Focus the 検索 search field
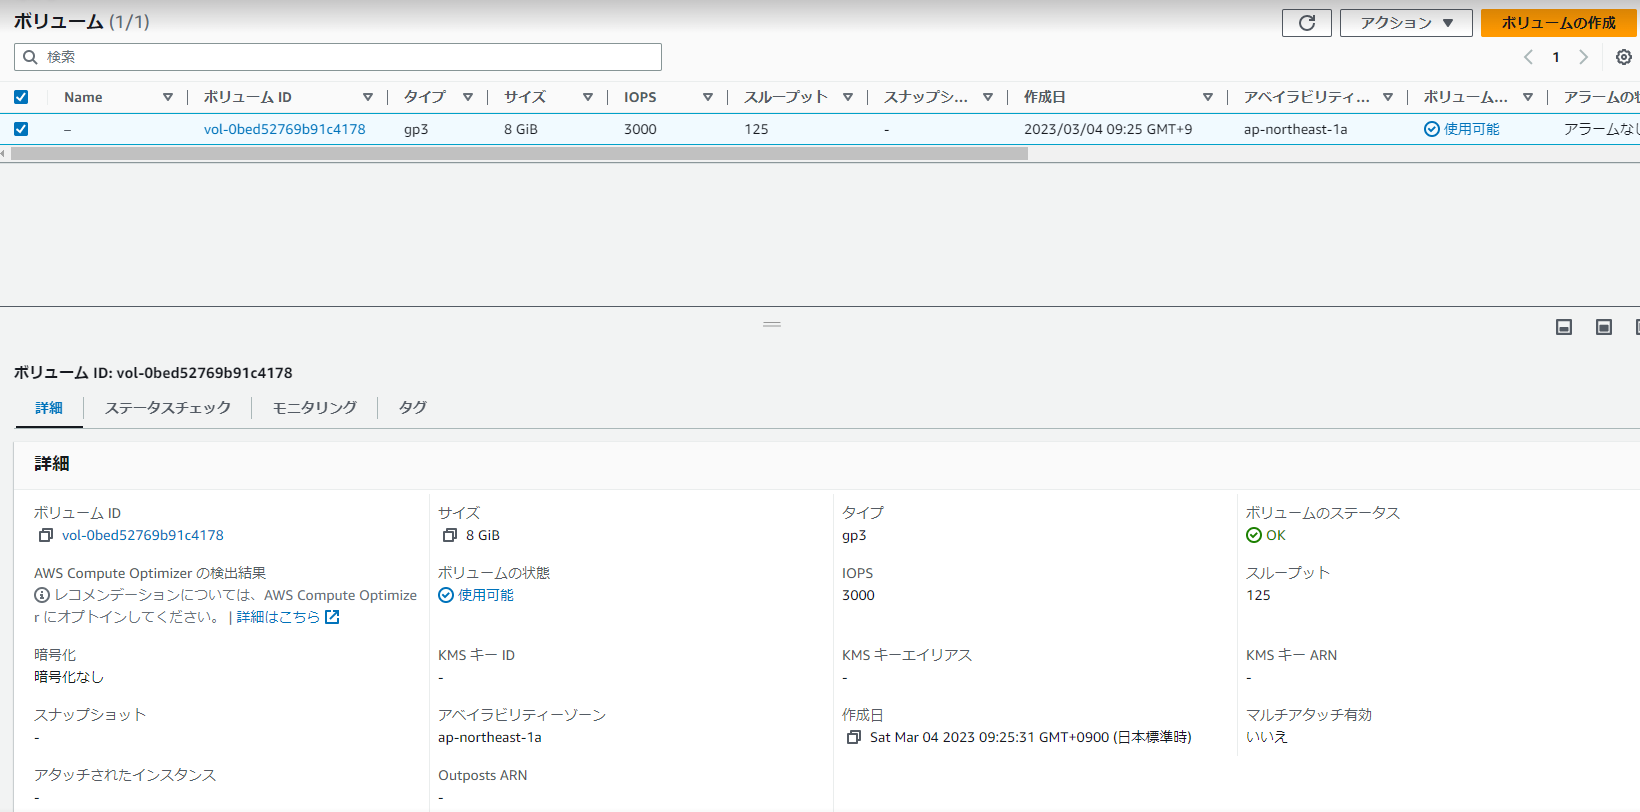The image size is (1640, 812). 338,57
